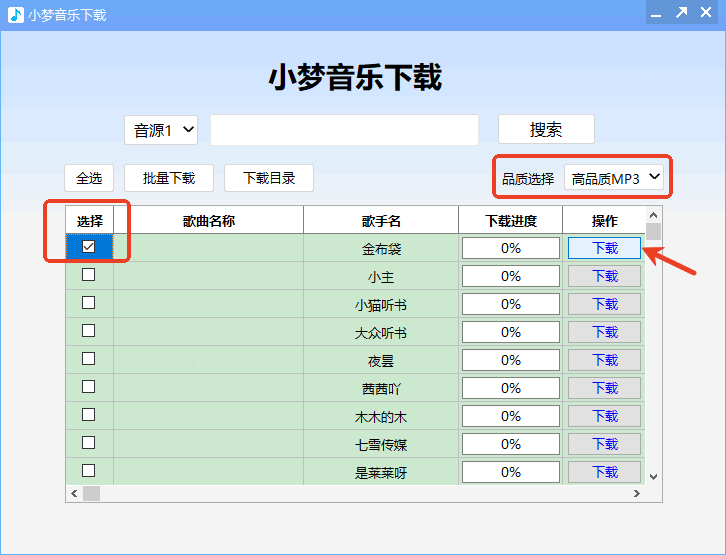Maximize the window with arrow icon
The width and height of the screenshot is (726, 555).
(681, 13)
